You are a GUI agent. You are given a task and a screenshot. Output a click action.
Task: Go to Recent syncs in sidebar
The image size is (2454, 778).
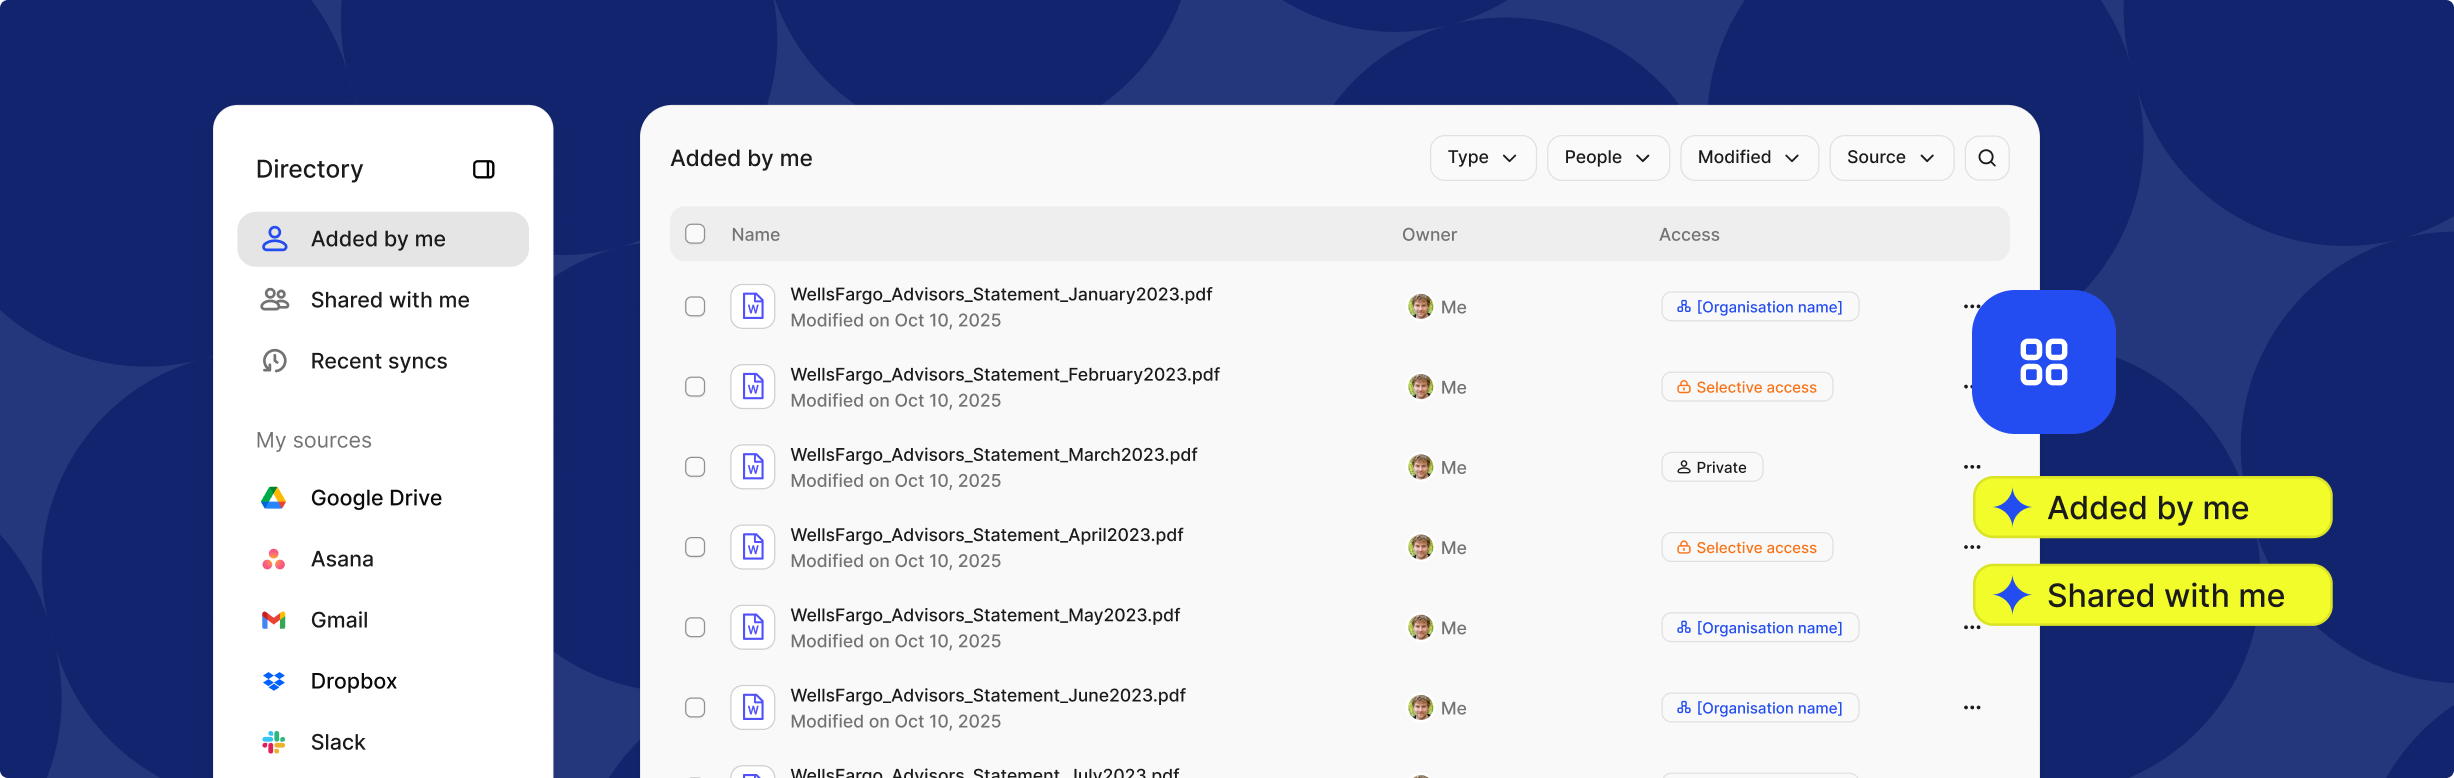tap(378, 361)
